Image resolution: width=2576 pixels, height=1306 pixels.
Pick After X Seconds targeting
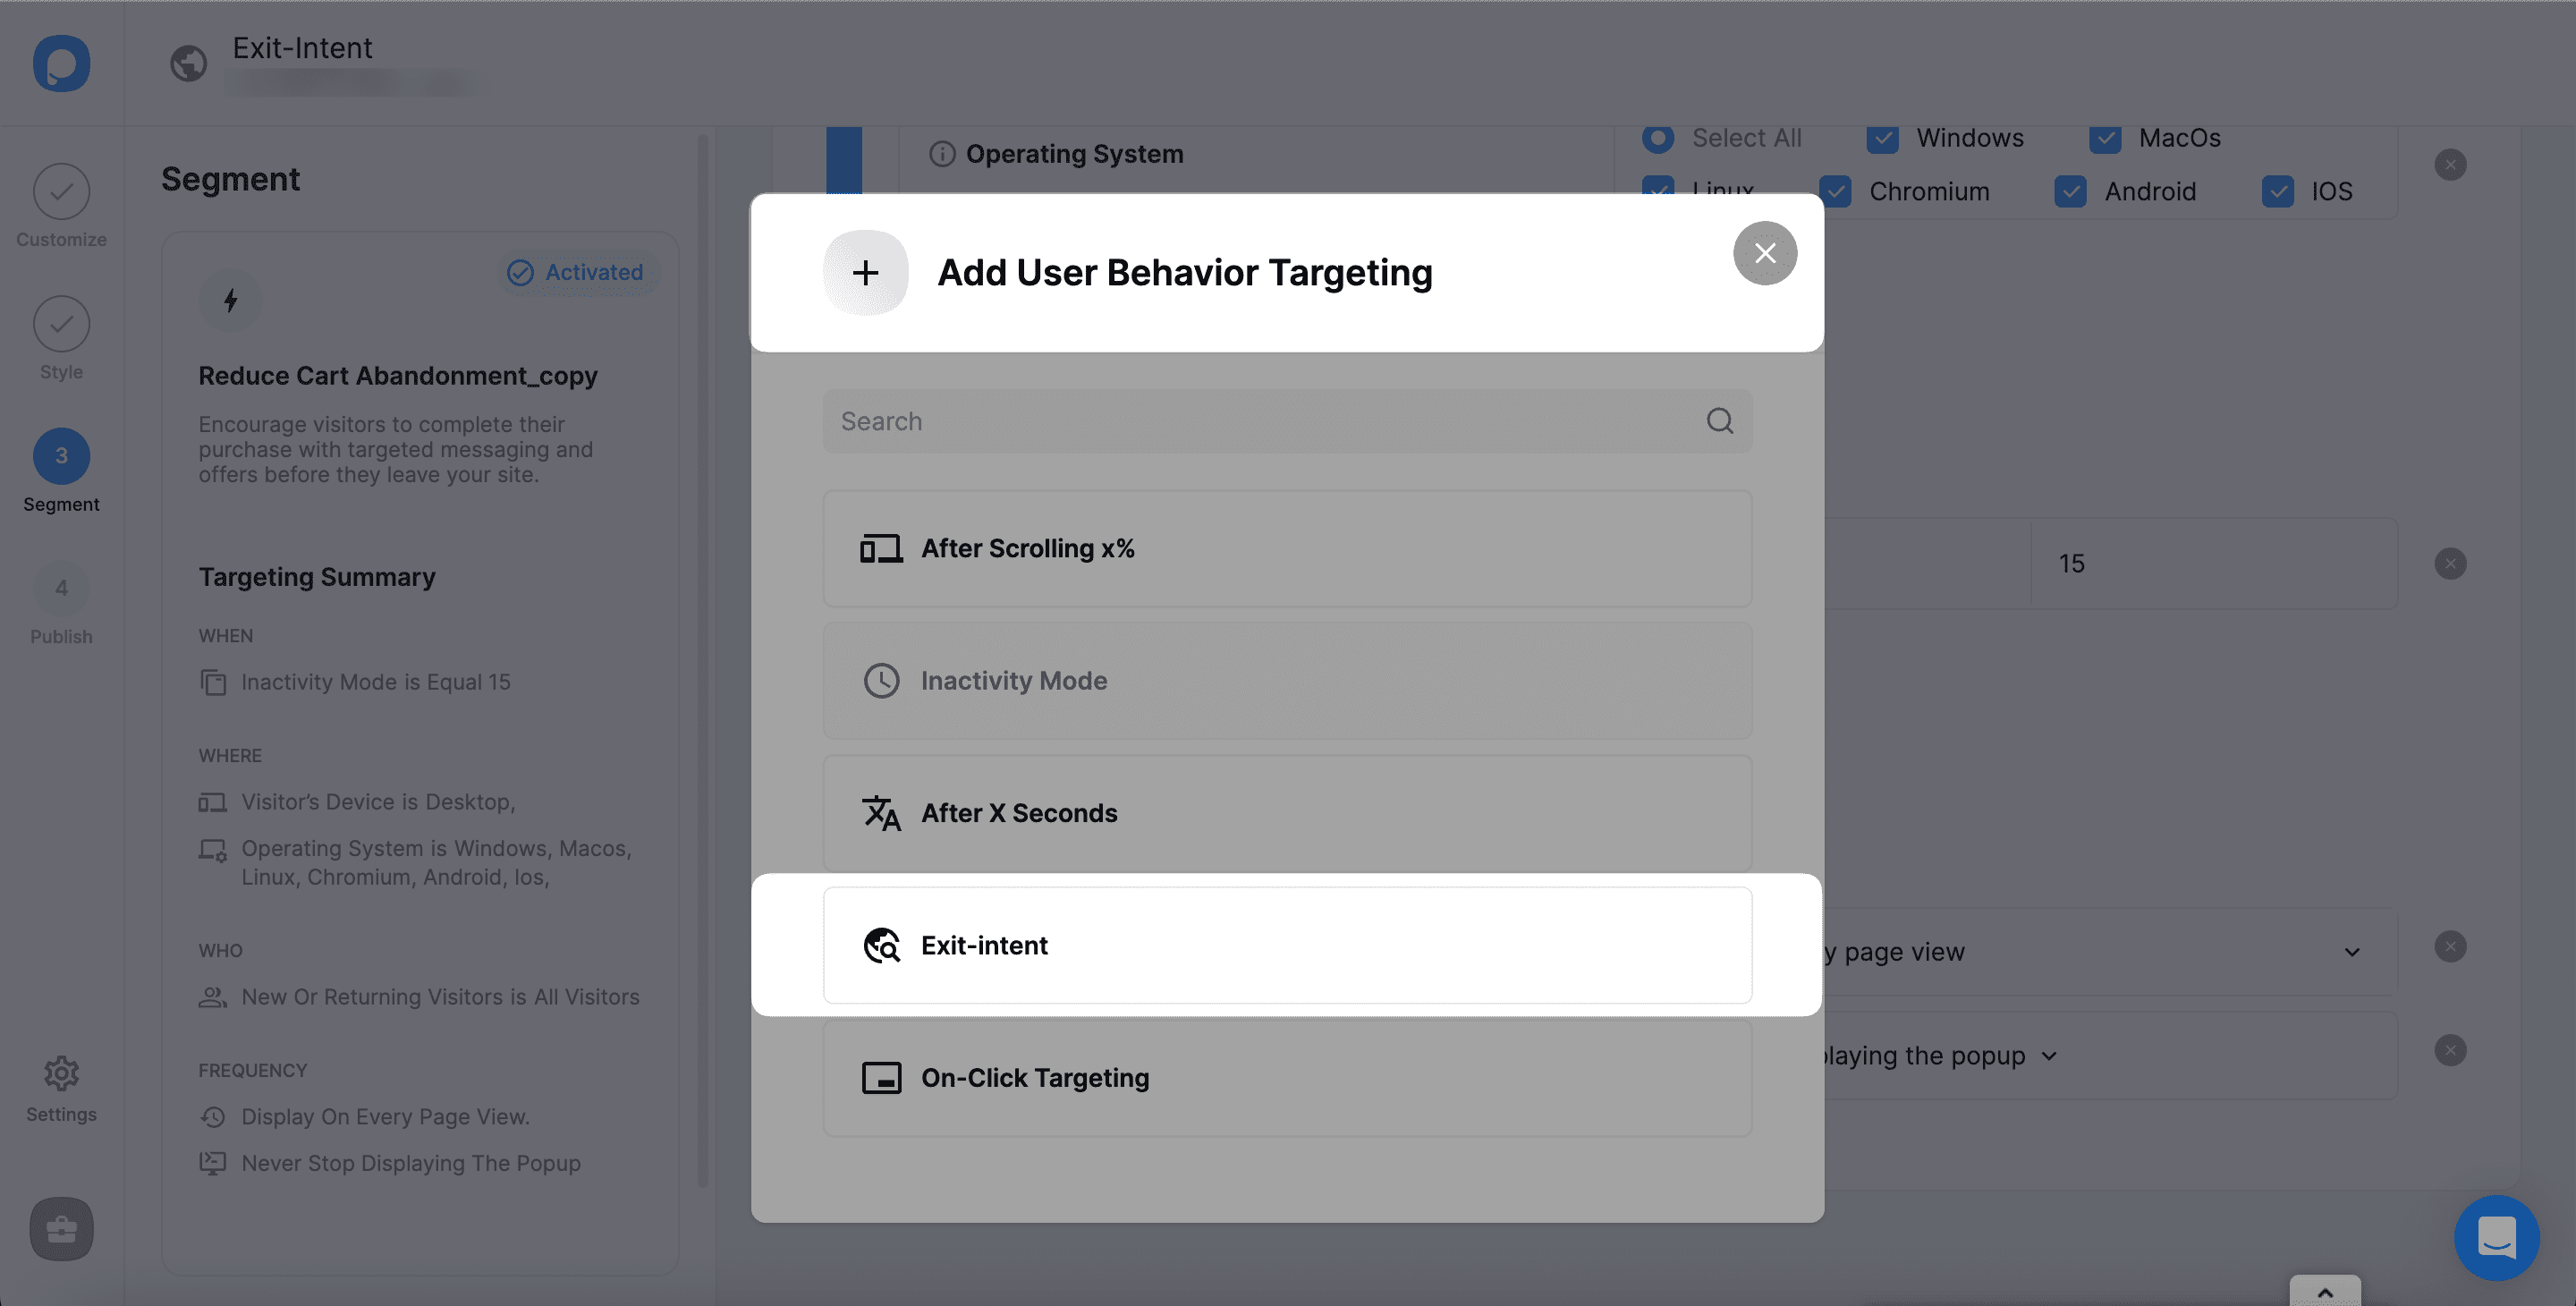point(1287,813)
